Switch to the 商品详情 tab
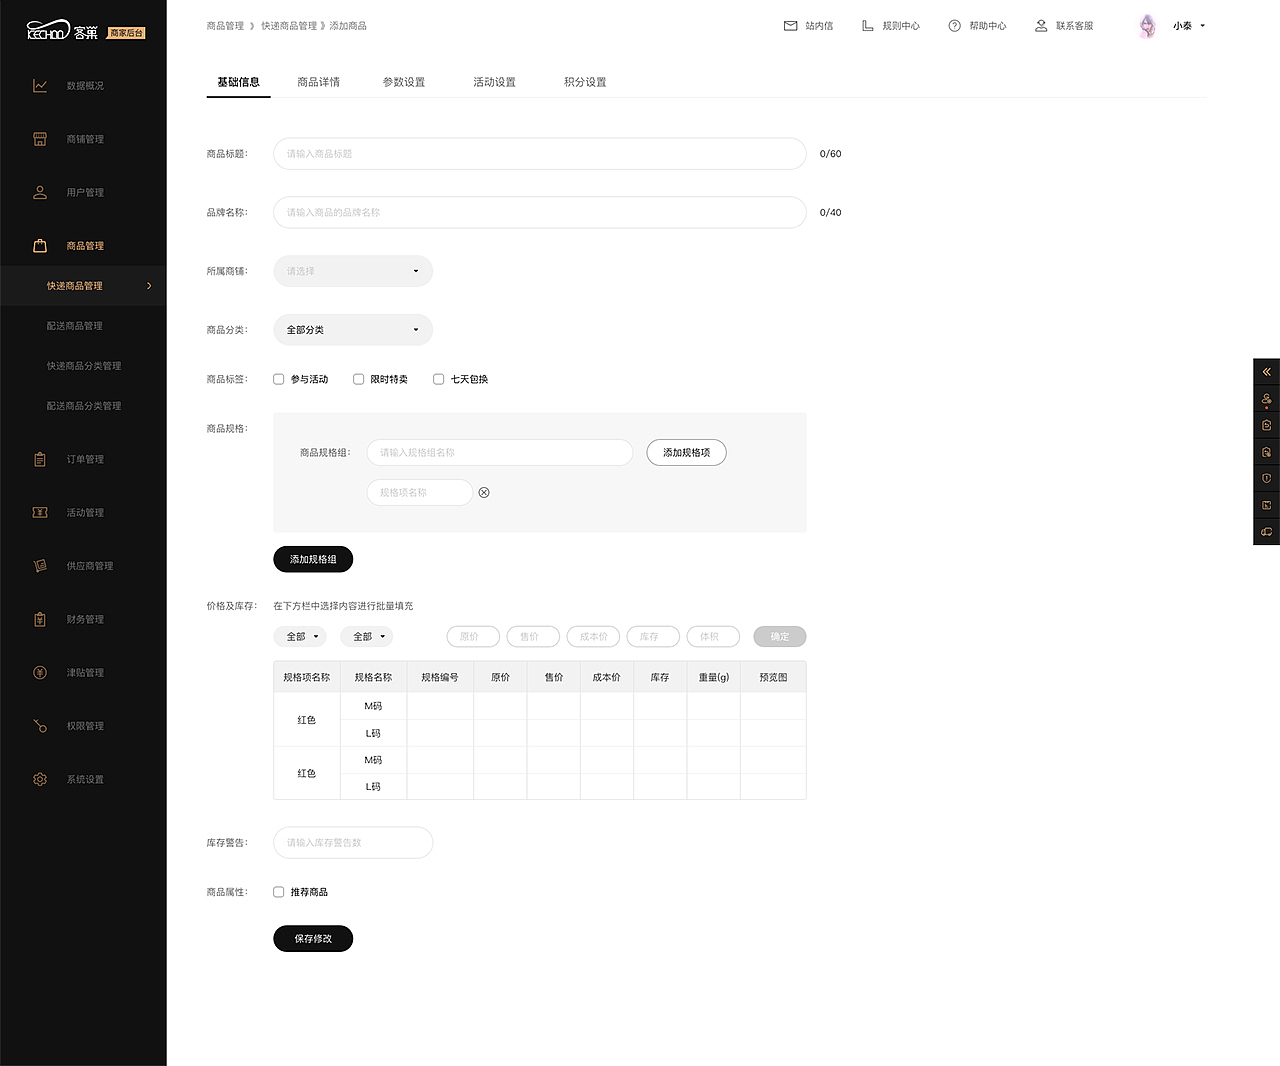 (x=318, y=81)
